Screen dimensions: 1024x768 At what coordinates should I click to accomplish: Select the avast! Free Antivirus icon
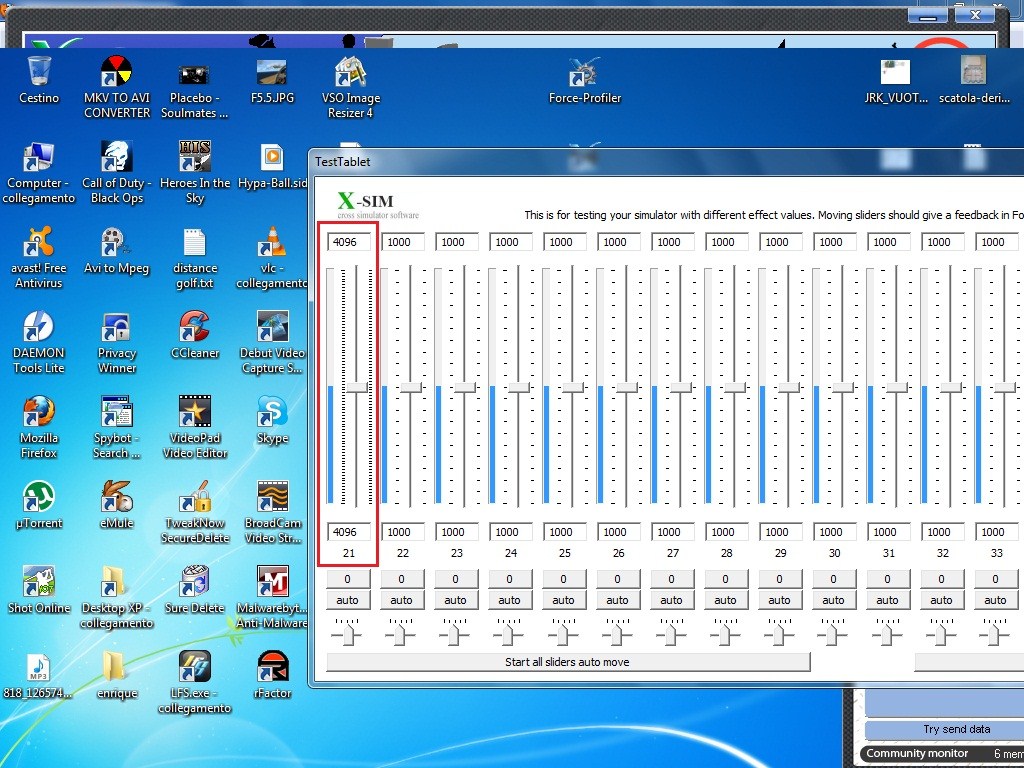39,242
